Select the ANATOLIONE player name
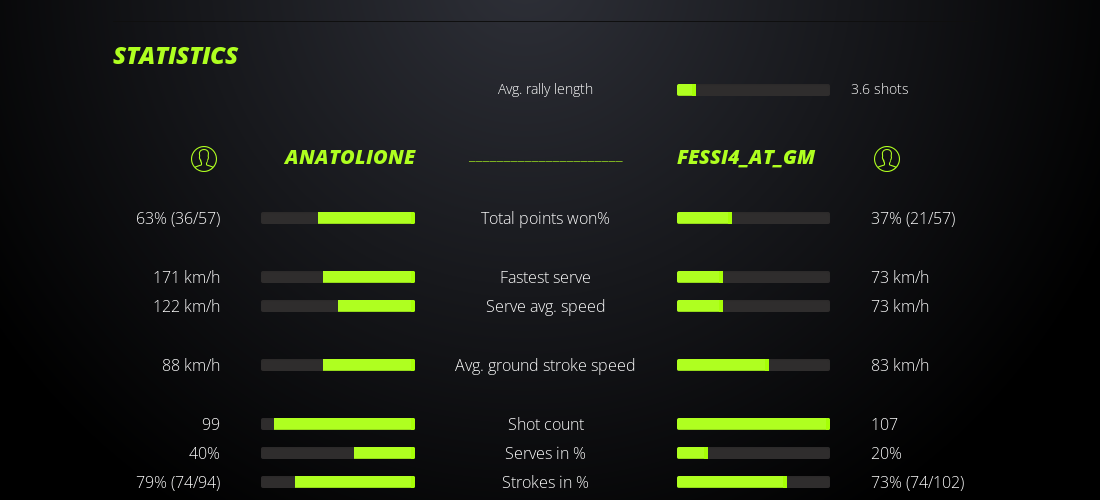The image size is (1100, 500). pyautogui.click(x=349, y=157)
